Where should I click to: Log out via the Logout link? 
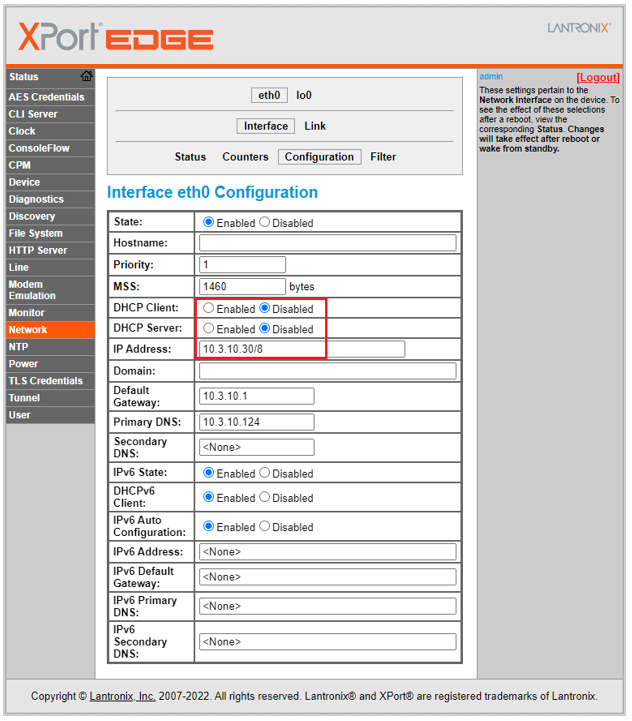pyautogui.click(x=598, y=77)
